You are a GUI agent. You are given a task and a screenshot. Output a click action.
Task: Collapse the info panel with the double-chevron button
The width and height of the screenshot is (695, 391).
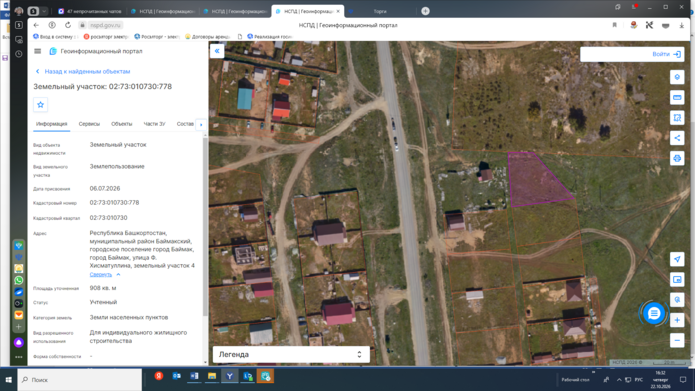217,51
